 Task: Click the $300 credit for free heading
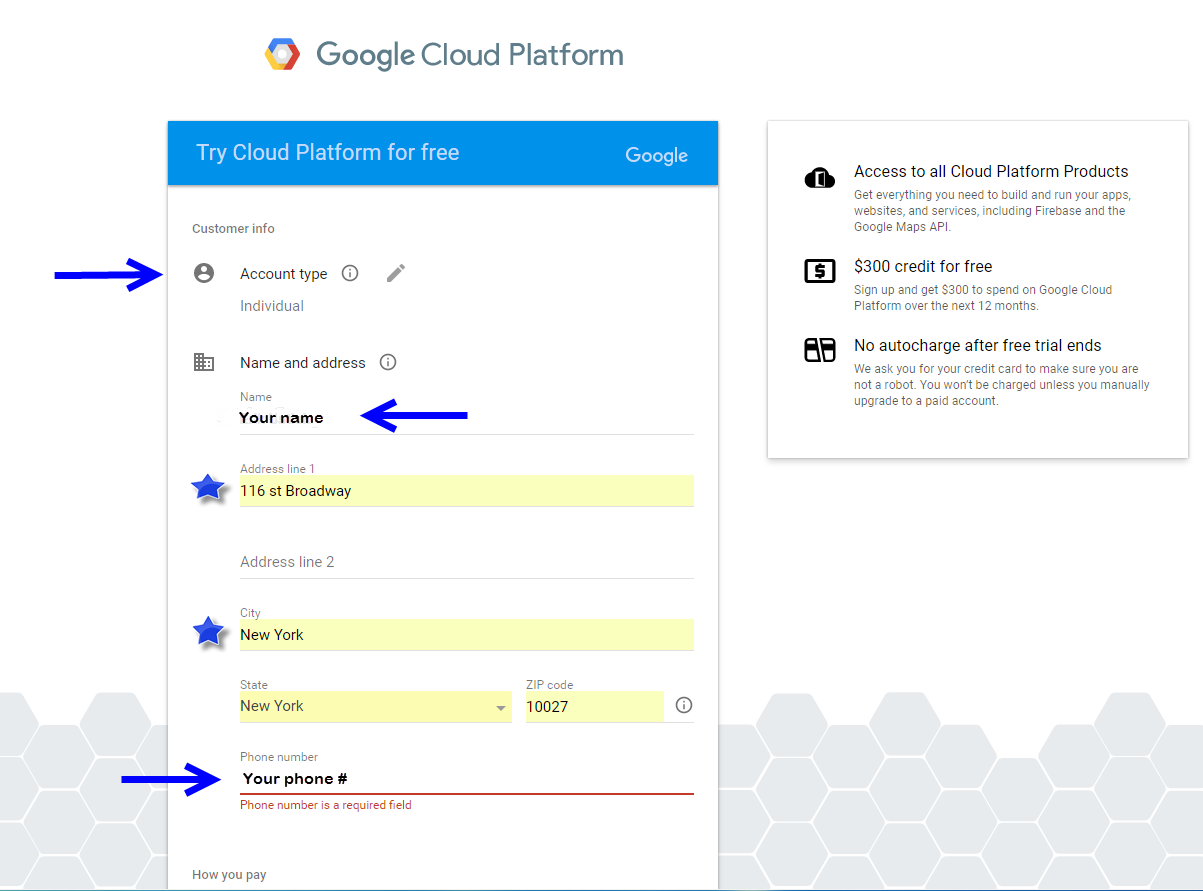[923, 266]
